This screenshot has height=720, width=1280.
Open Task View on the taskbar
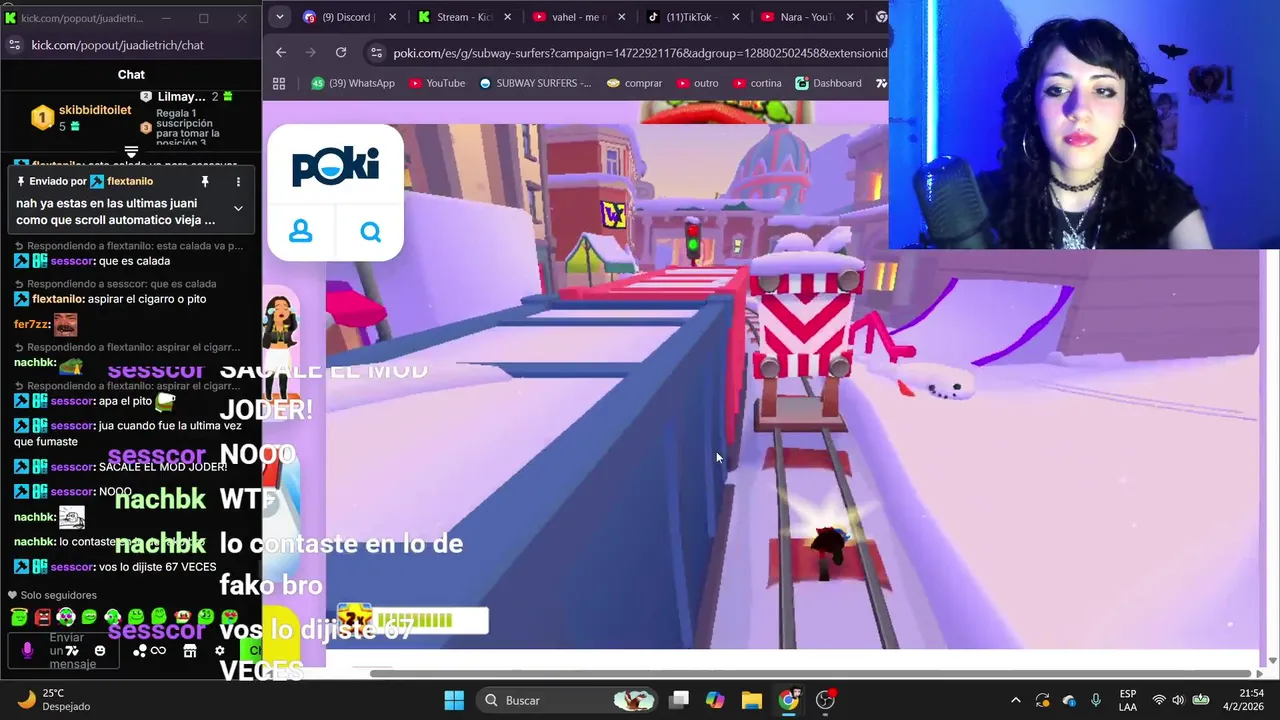click(x=679, y=700)
